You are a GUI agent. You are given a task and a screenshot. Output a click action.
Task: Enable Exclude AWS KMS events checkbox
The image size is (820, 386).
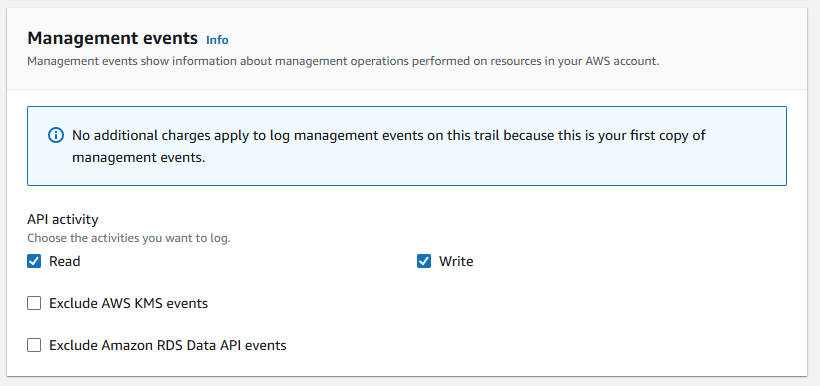click(x=34, y=303)
